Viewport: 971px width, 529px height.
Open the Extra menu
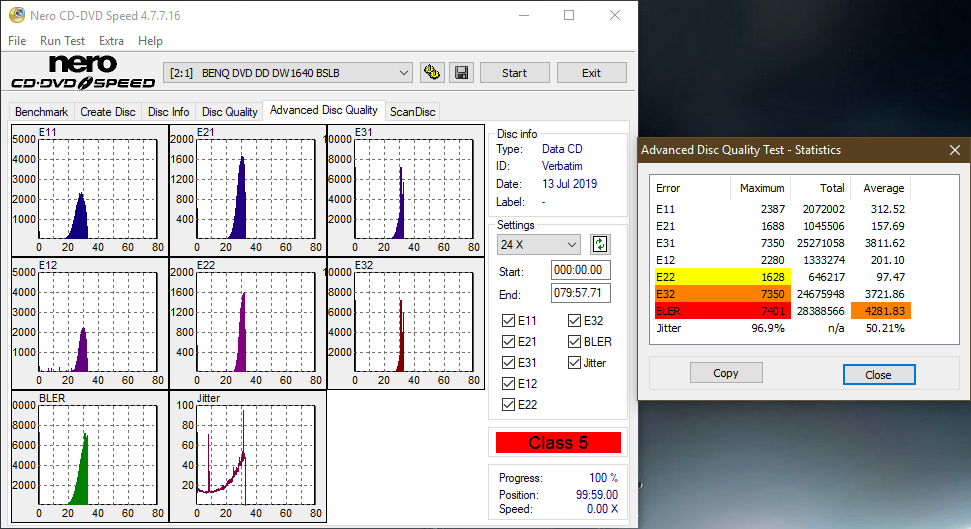pyautogui.click(x=111, y=41)
